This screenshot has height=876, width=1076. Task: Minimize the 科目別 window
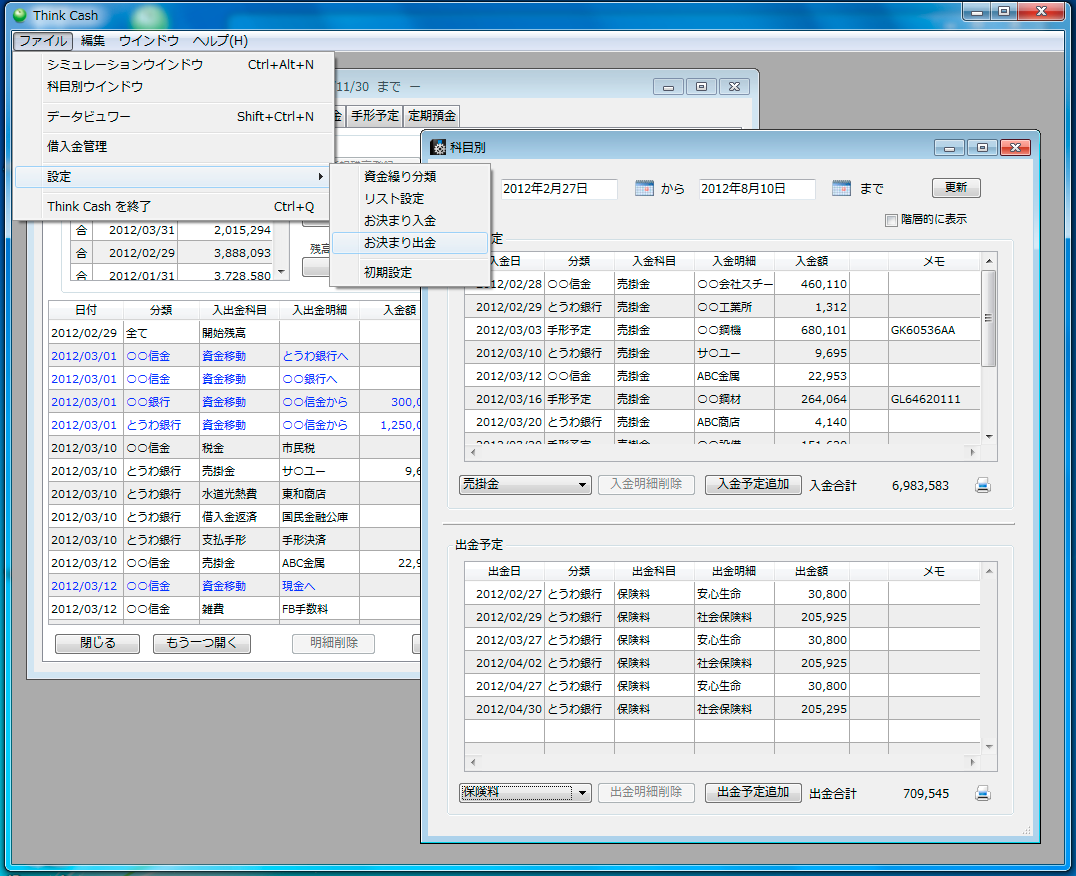coord(949,147)
